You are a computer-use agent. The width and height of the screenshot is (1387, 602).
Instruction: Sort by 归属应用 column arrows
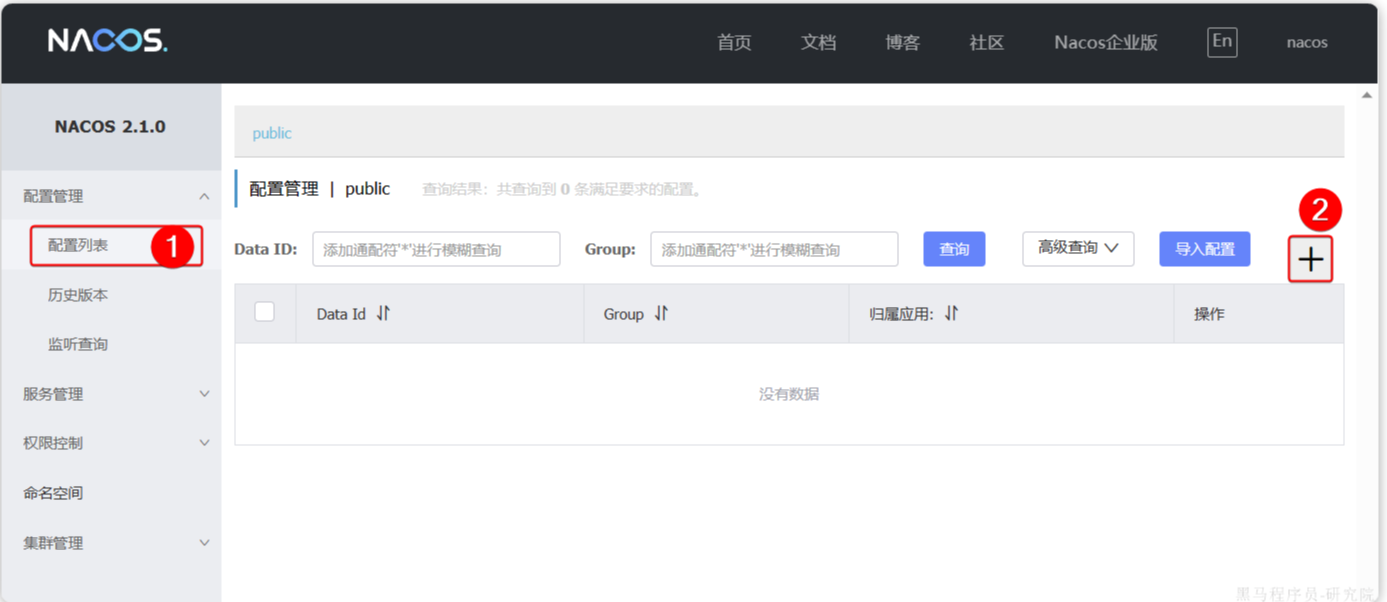click(951, 314)
